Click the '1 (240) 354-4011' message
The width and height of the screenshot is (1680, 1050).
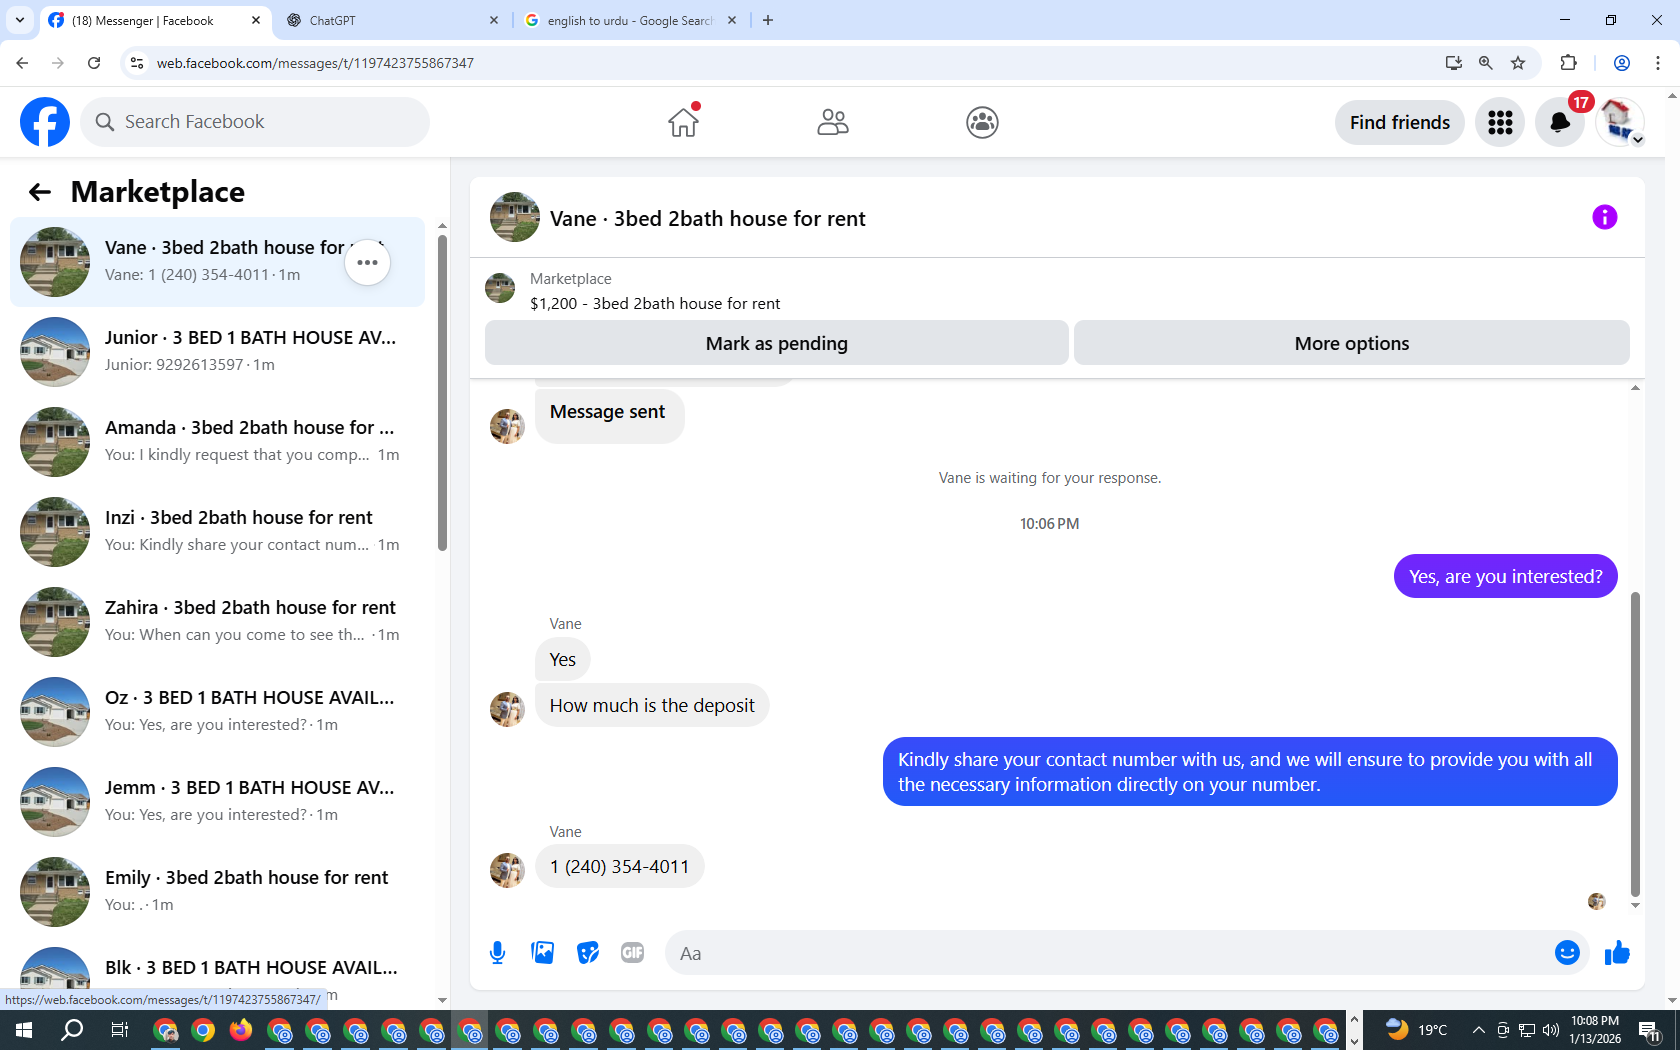pos(620,866)
